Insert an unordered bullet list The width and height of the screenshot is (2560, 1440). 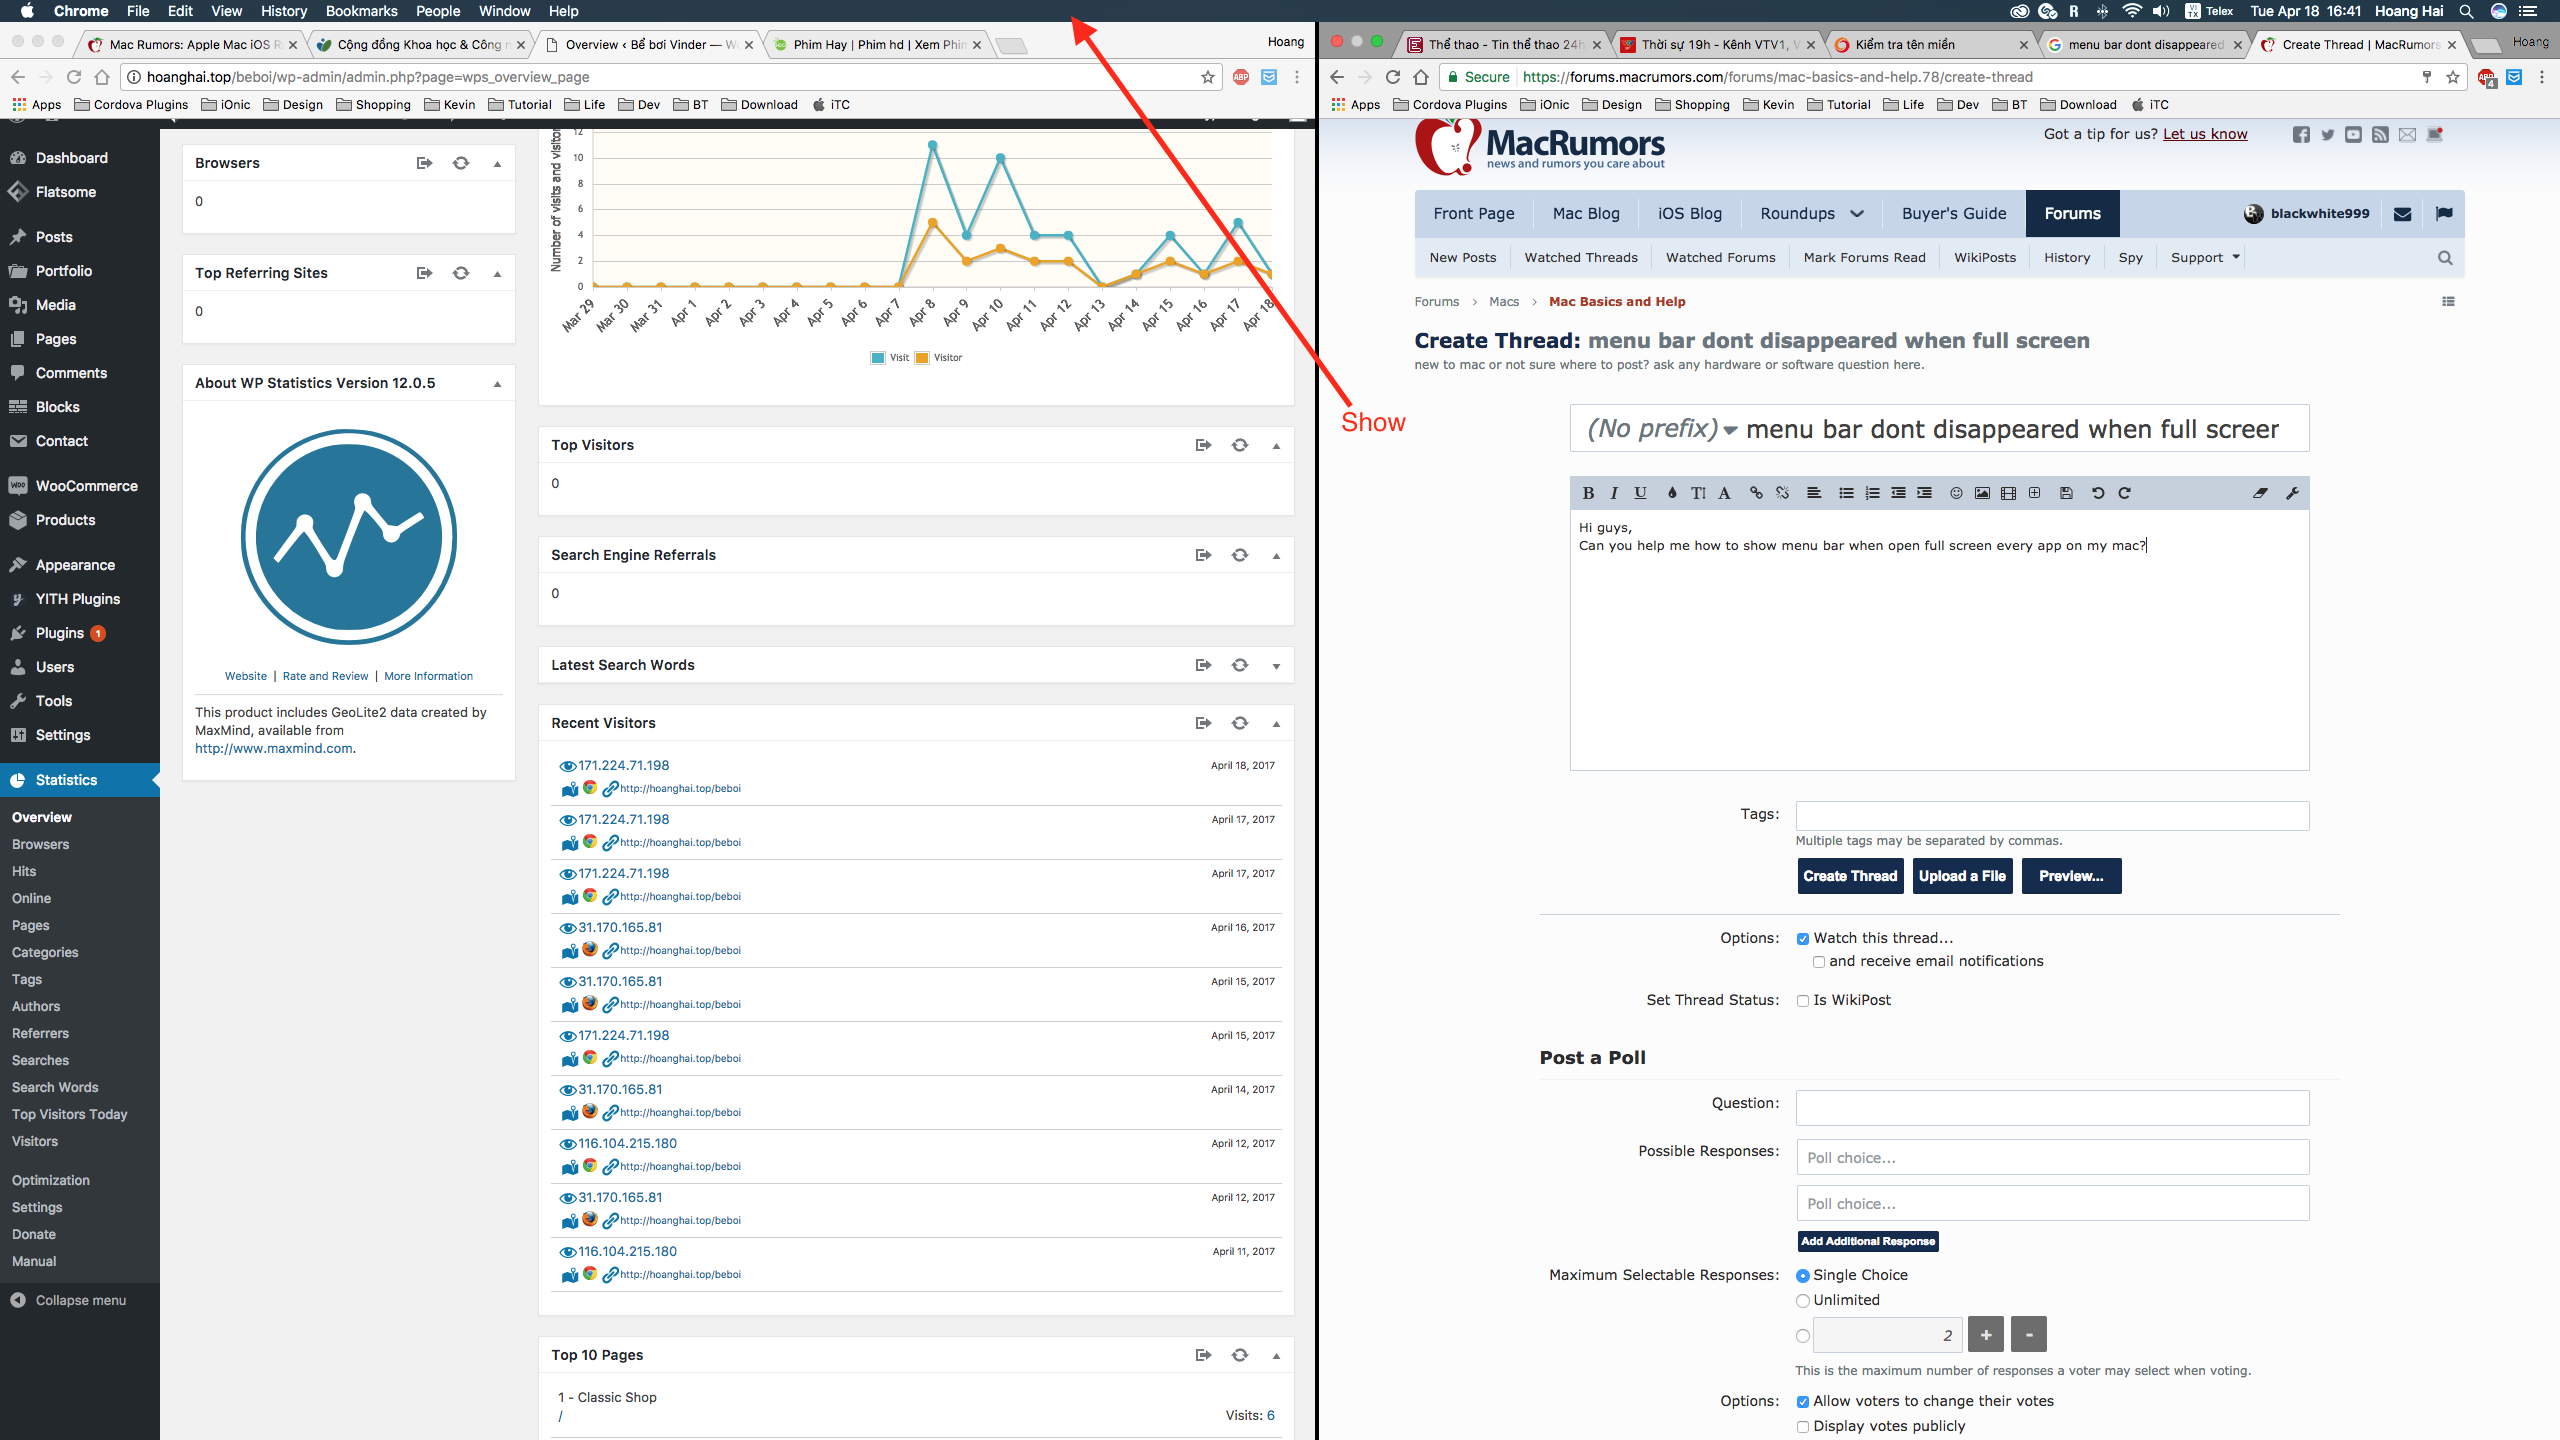1846,493
